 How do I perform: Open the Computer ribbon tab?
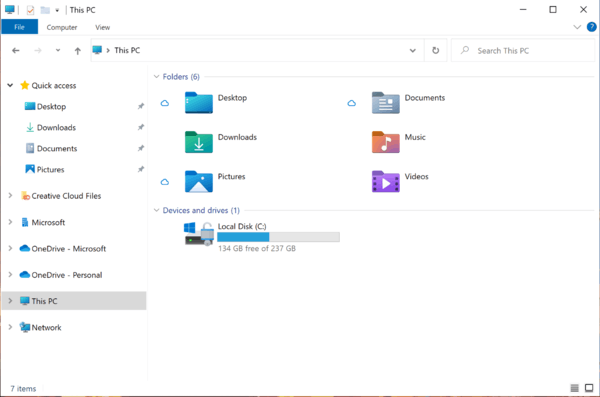coord(62,27)
